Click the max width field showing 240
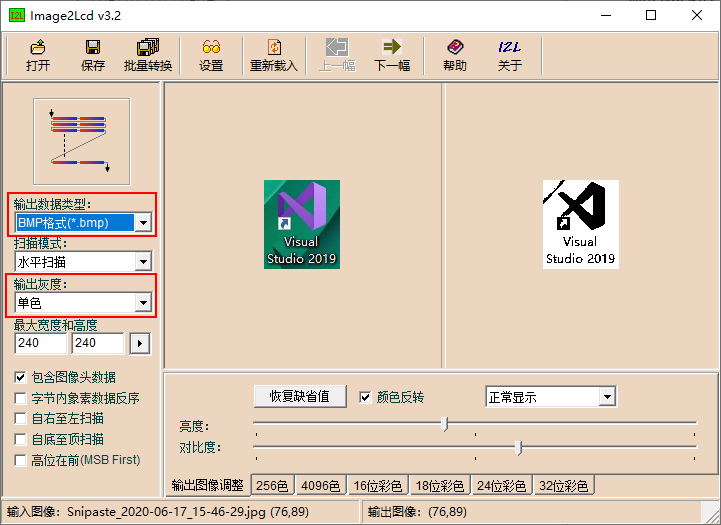The width and height of the screenshot is (721, 525). pos(40,343)
